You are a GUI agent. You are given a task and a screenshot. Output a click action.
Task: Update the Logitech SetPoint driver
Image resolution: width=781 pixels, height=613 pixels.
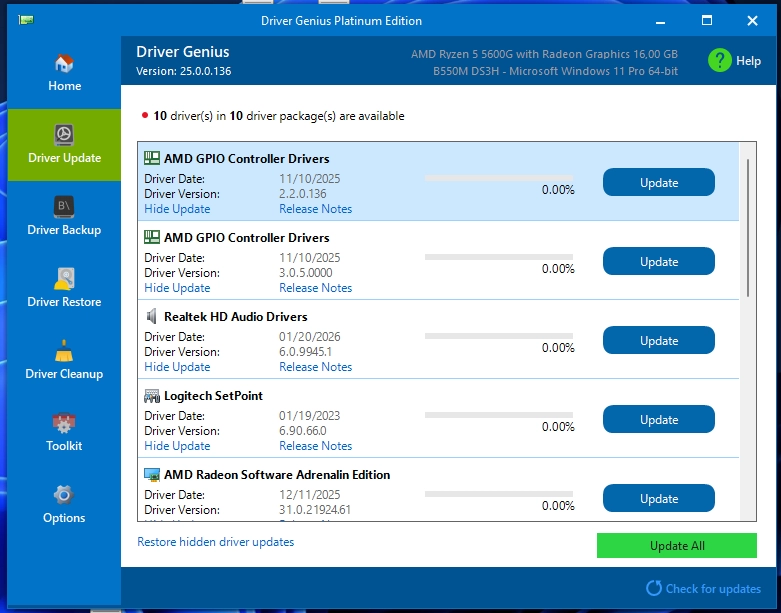pyautogui.click(x=658, y=420)
